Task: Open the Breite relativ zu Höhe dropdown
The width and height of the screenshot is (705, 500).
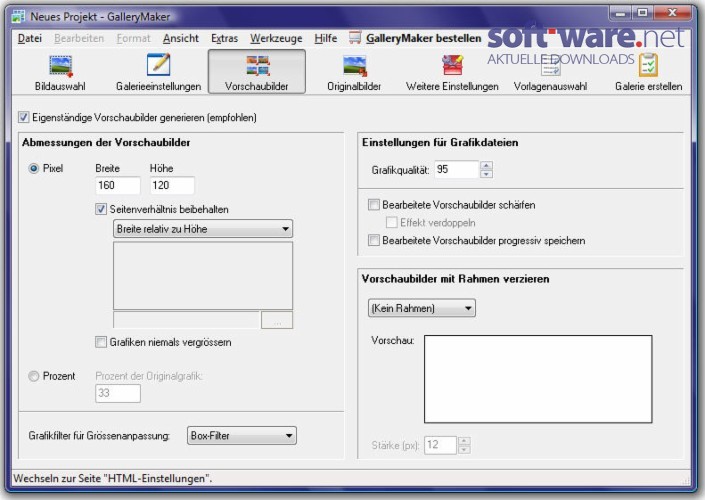Action: coord(203,229)
